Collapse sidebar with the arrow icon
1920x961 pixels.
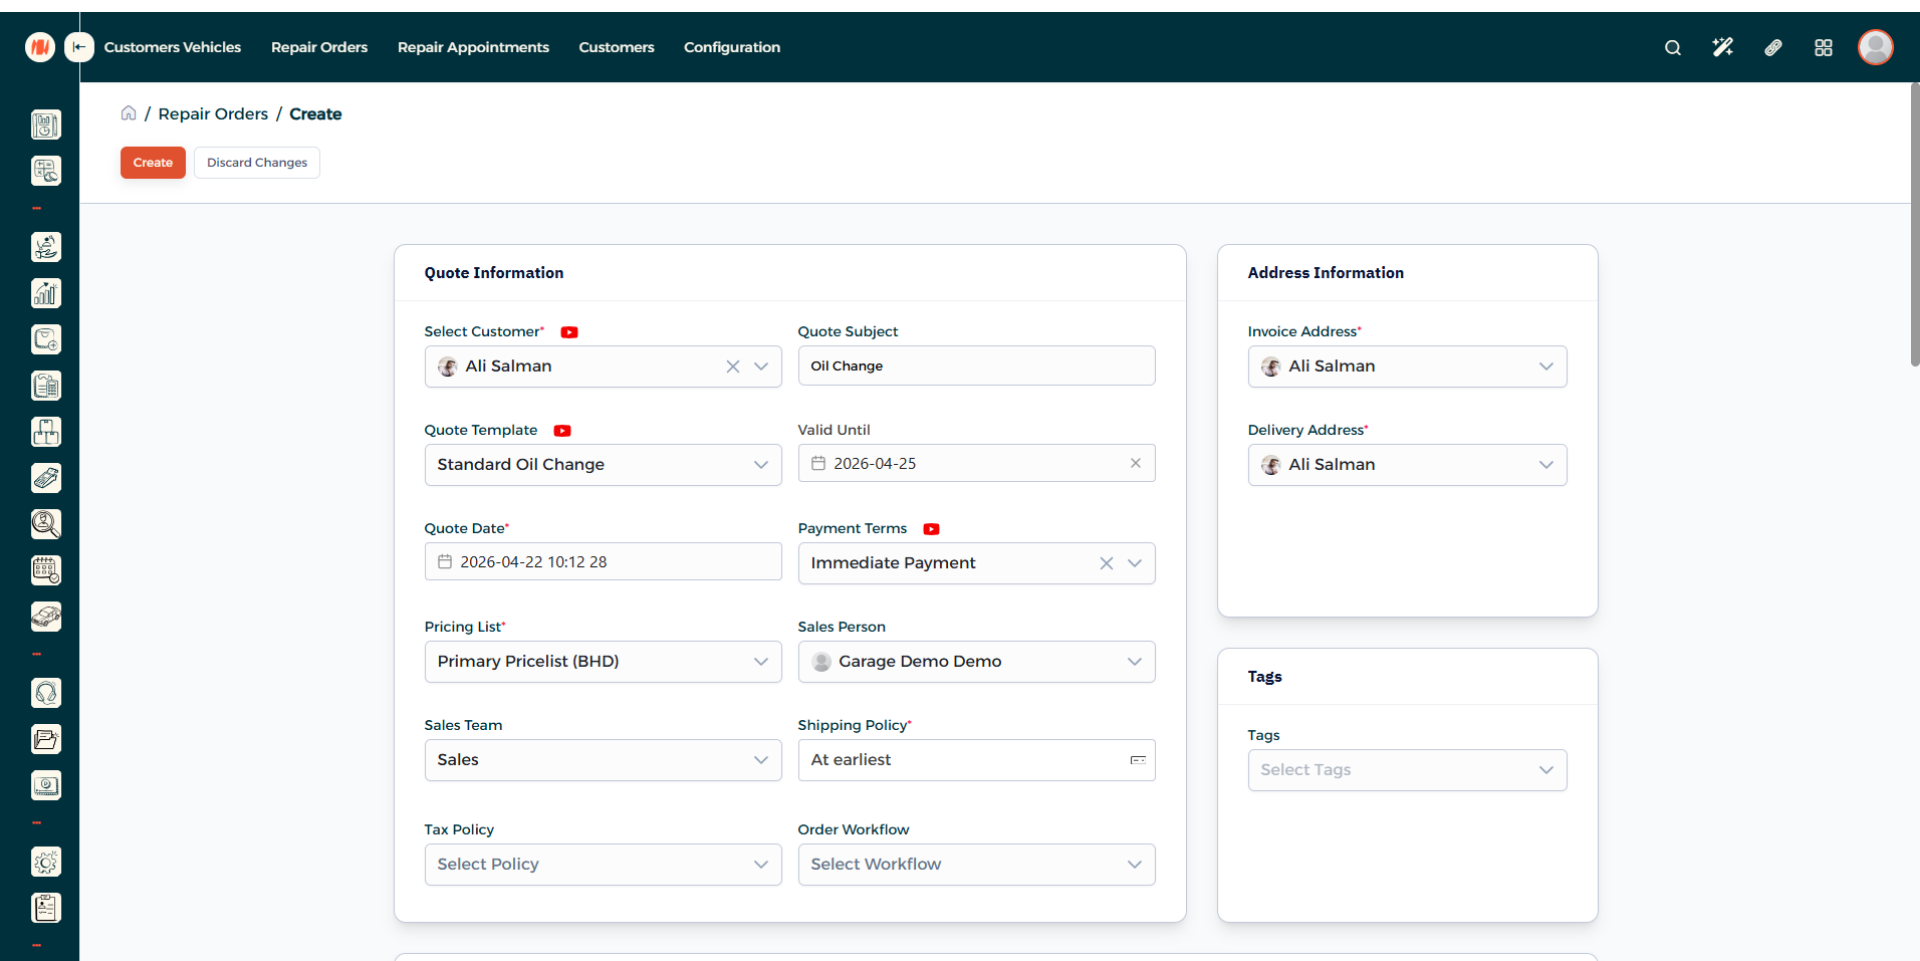(79, 47)
